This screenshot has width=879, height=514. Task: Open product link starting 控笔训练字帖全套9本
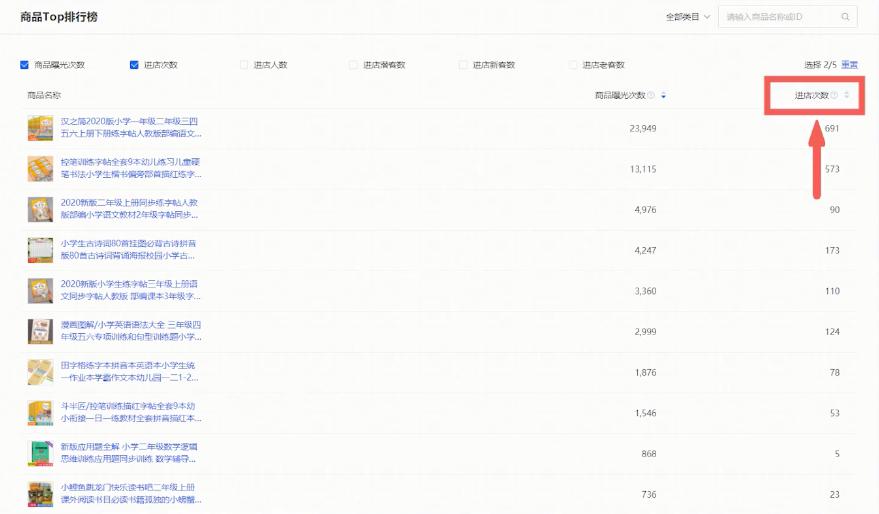(x=131, y=168)
